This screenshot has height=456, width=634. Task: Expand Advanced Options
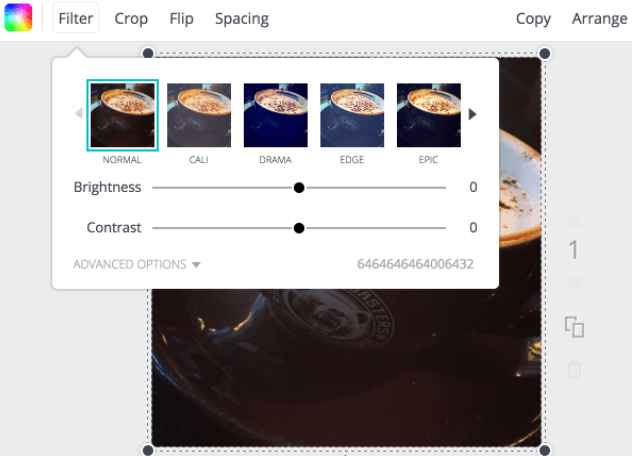[137, 265]
